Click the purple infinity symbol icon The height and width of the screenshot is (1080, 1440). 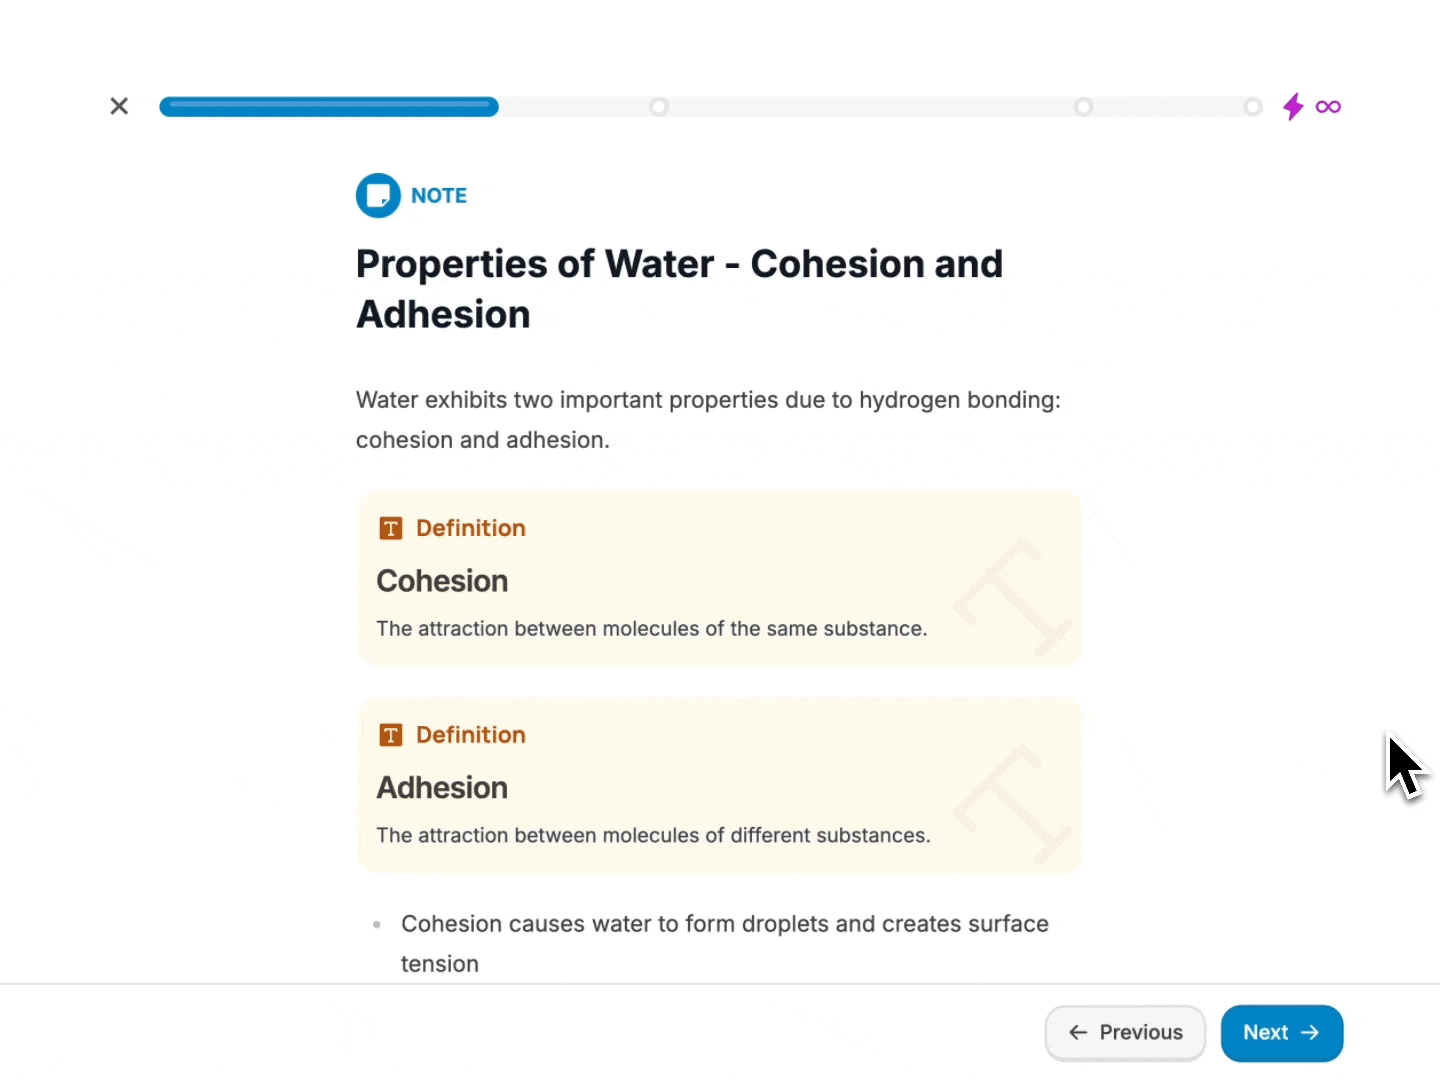(1328, 106)
